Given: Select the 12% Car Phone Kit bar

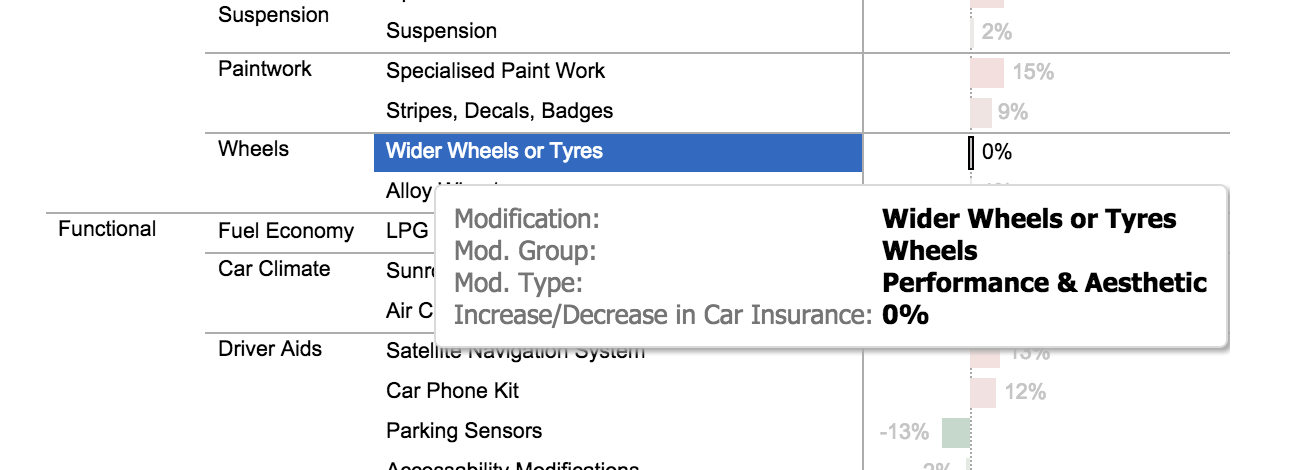Looking at the screenshot, I should (x=983, y=392).
